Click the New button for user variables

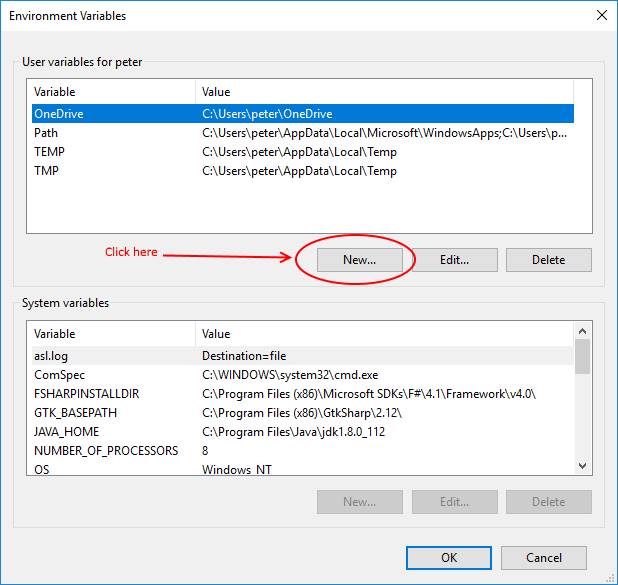coord(359,260)
